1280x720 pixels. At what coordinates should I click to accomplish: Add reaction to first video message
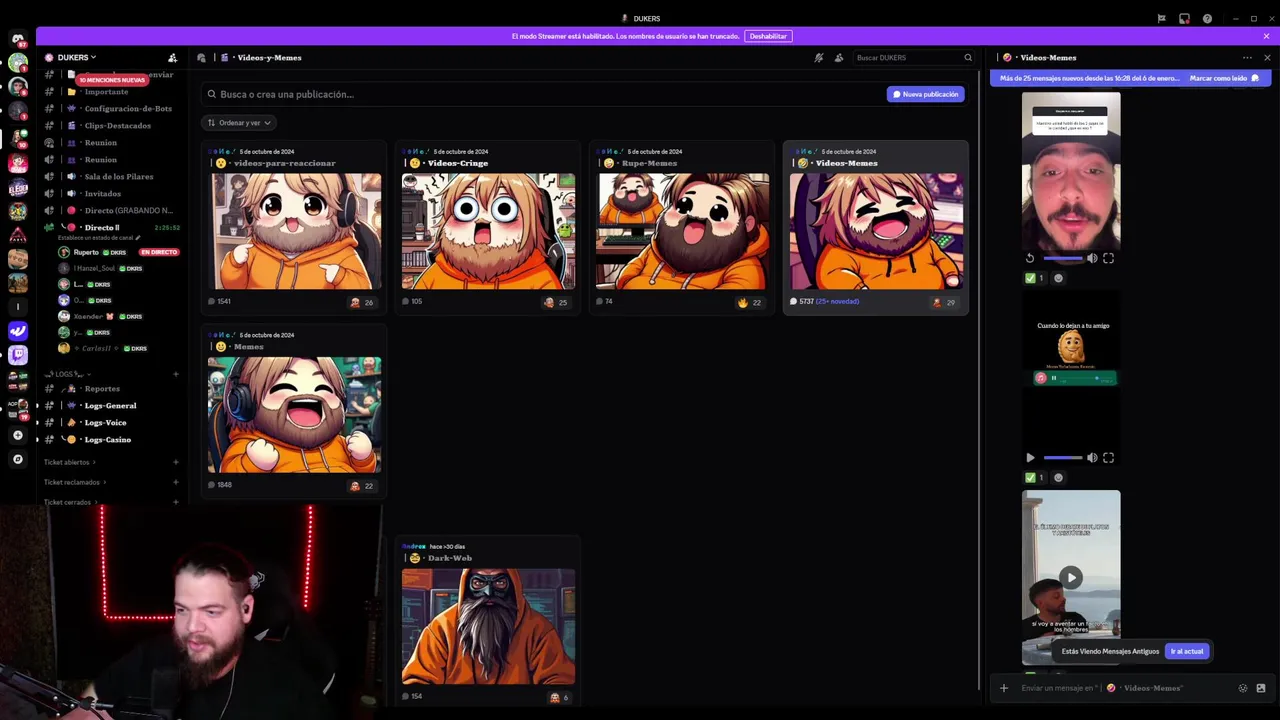1058,278
